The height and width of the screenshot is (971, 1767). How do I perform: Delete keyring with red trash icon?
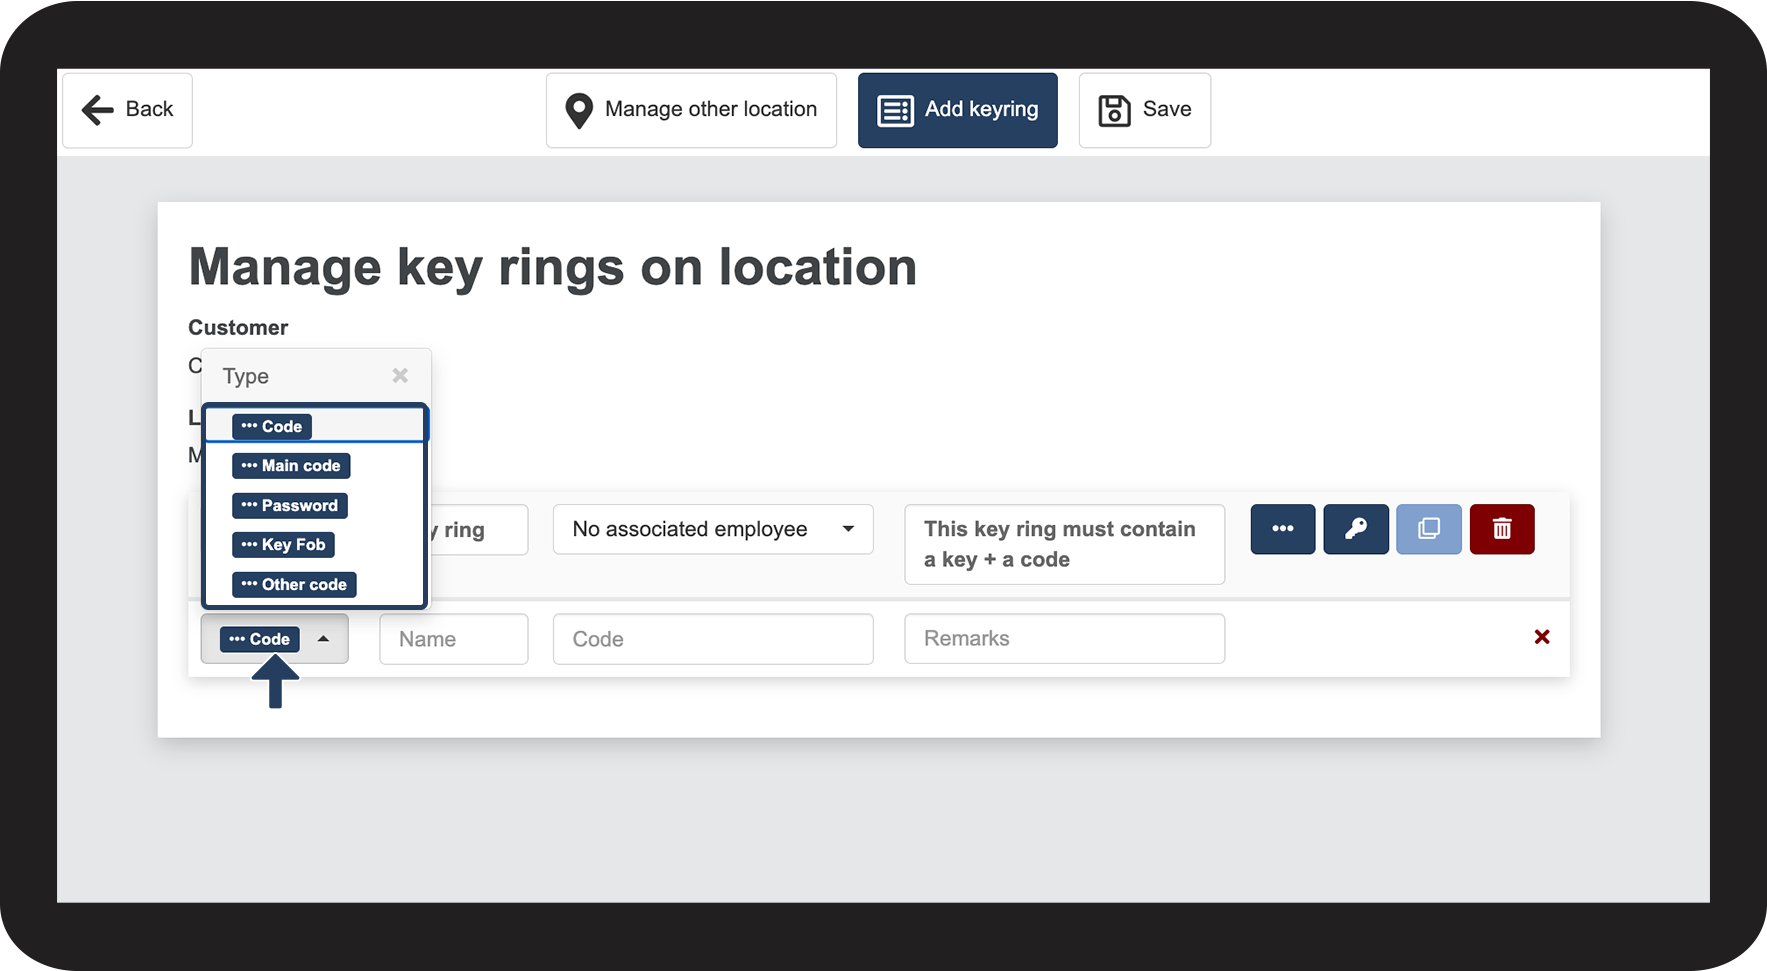(1501, 529)
